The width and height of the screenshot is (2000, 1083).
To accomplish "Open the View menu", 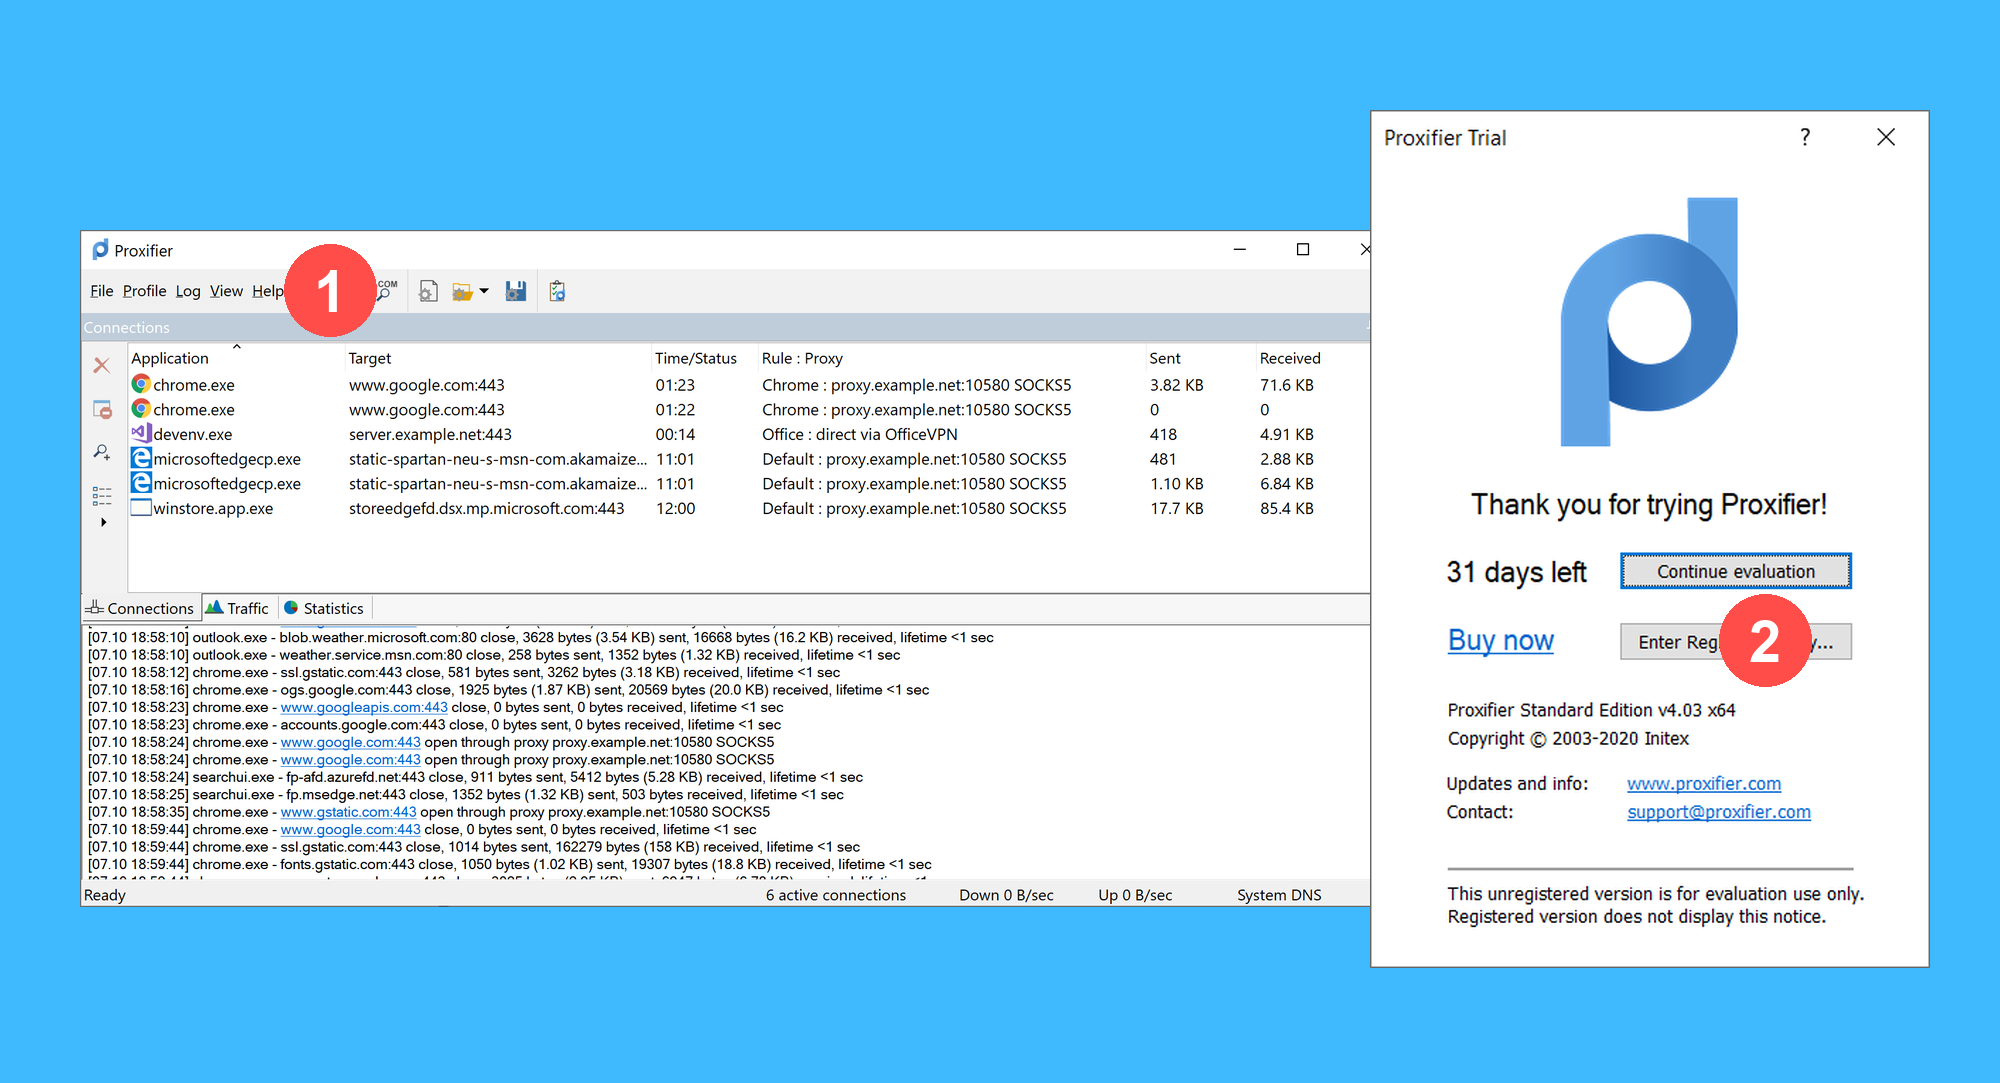I will pos(226,291).
